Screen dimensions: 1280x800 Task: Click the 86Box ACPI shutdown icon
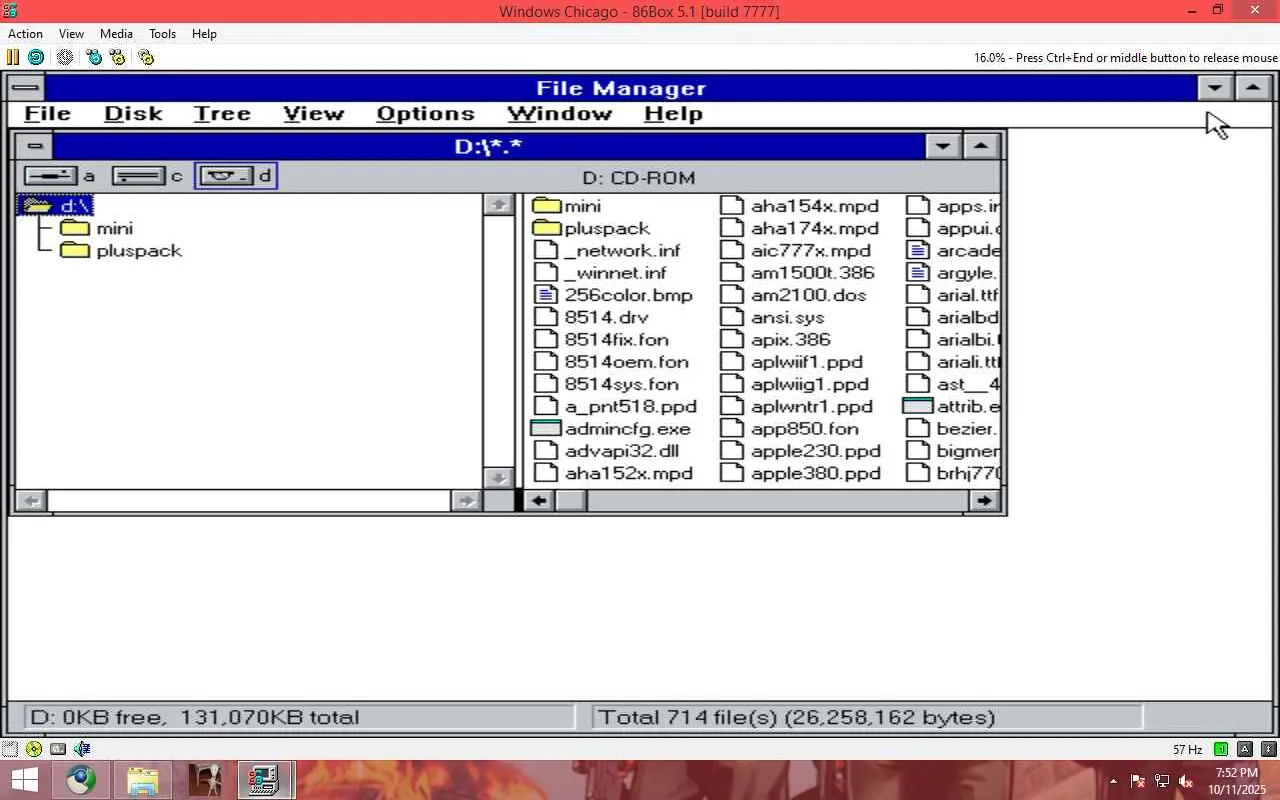65,57
